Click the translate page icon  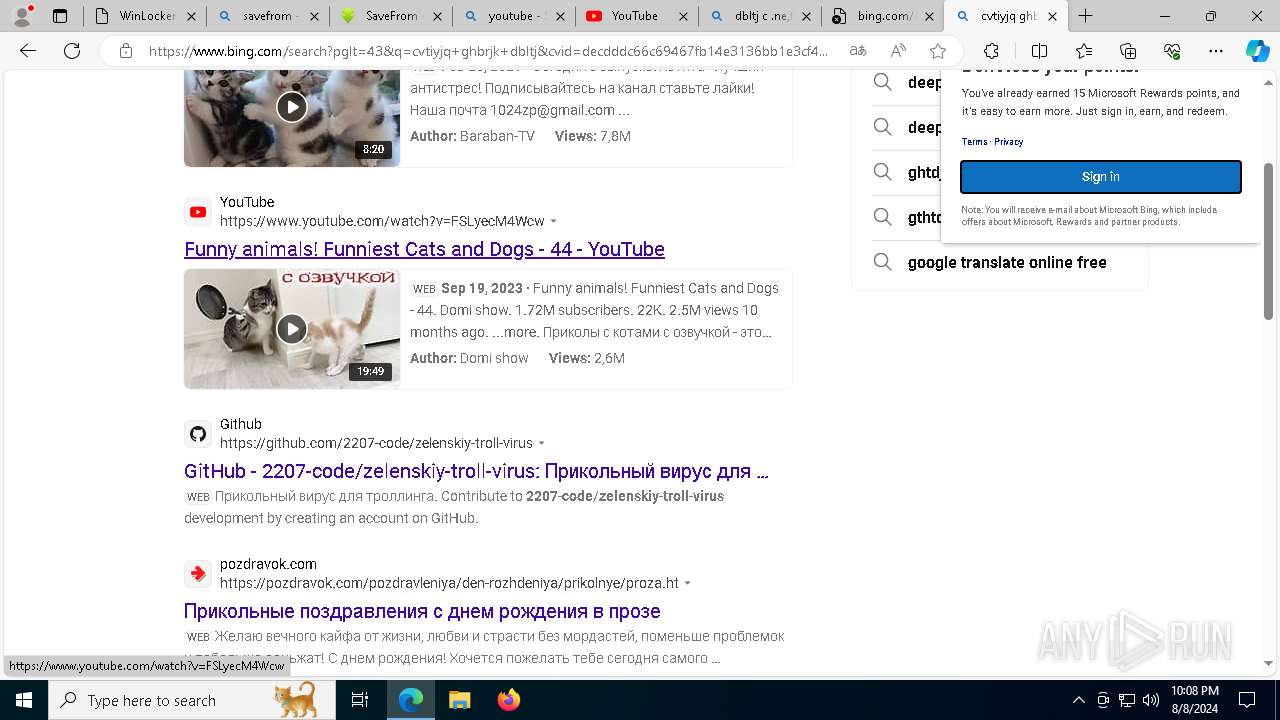(858, 51)
